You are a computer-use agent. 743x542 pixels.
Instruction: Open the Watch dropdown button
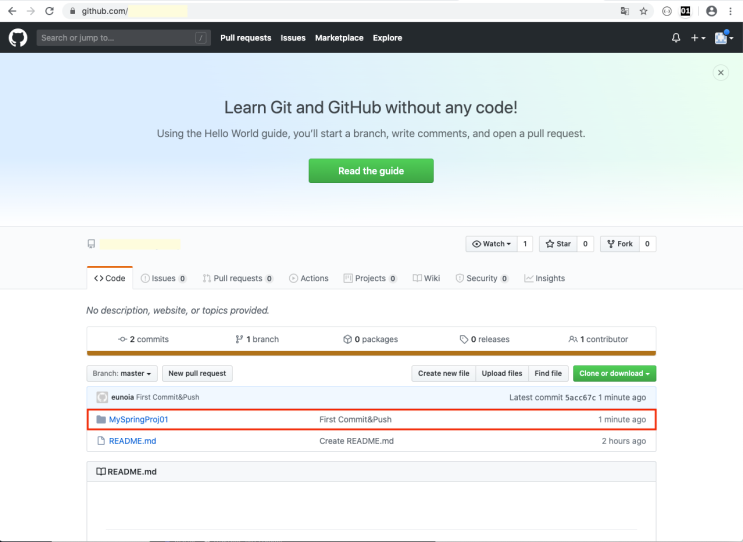(491, 244)
